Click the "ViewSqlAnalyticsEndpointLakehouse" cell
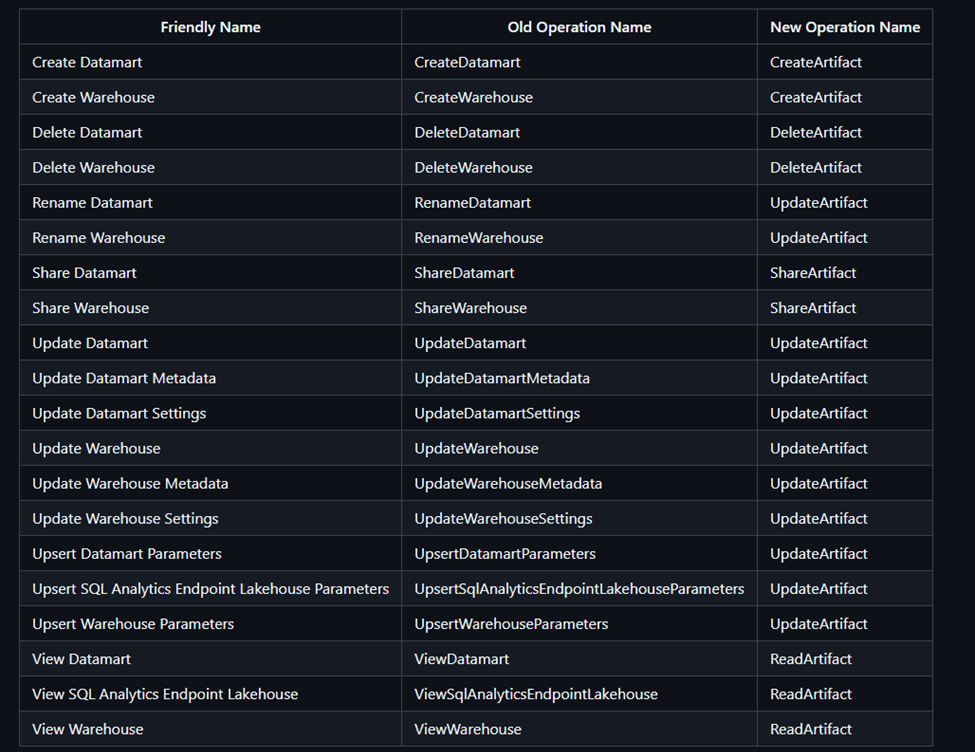 (x=535, y=694)
